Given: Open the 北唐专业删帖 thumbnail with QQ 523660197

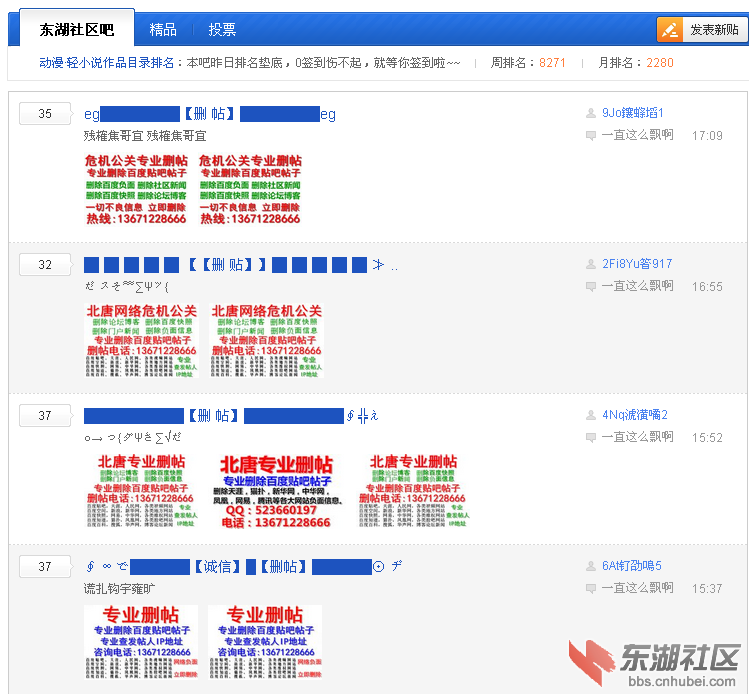Looking at the screenshot, I should tap(277, 491).
